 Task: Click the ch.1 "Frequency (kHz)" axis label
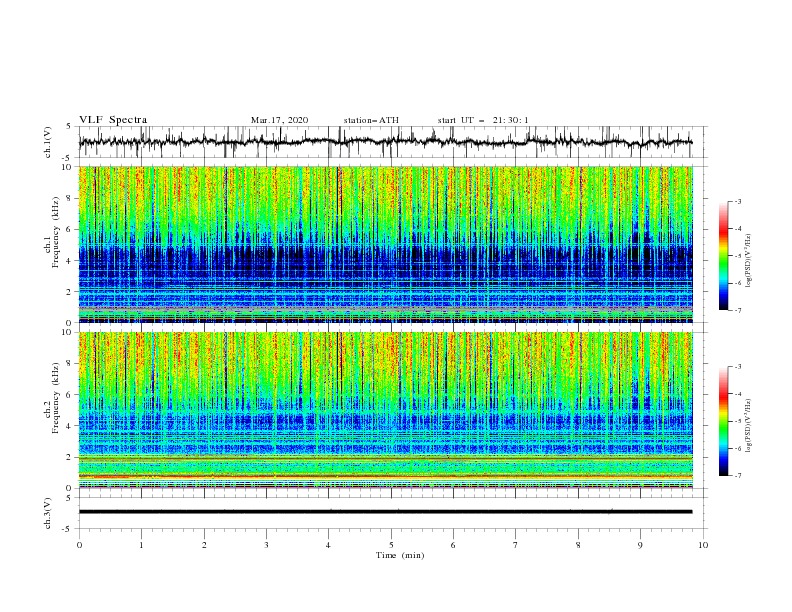(56, 230)
